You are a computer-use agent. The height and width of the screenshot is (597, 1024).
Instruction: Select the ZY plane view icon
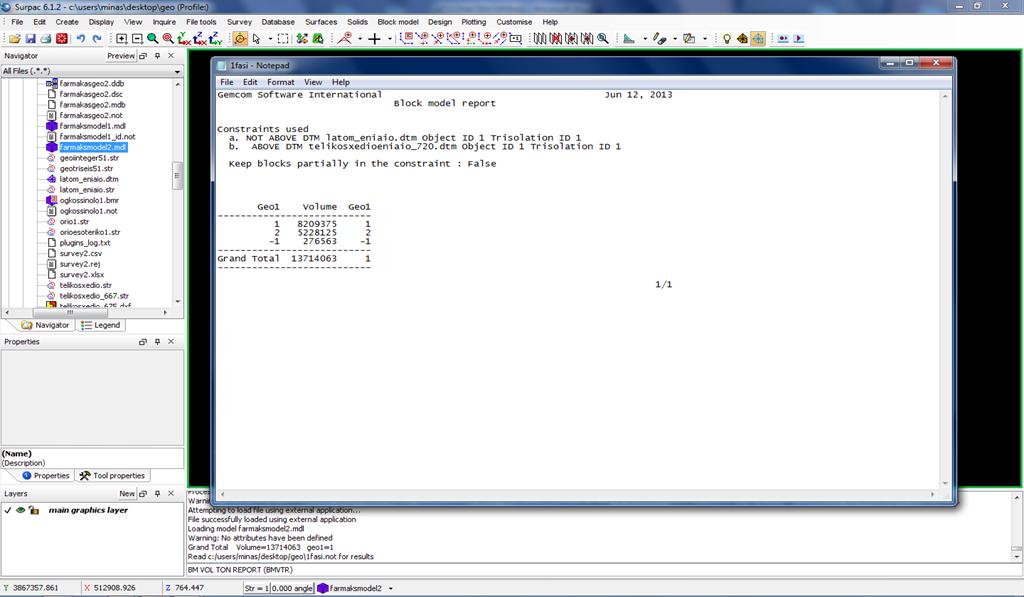[216, 39]
